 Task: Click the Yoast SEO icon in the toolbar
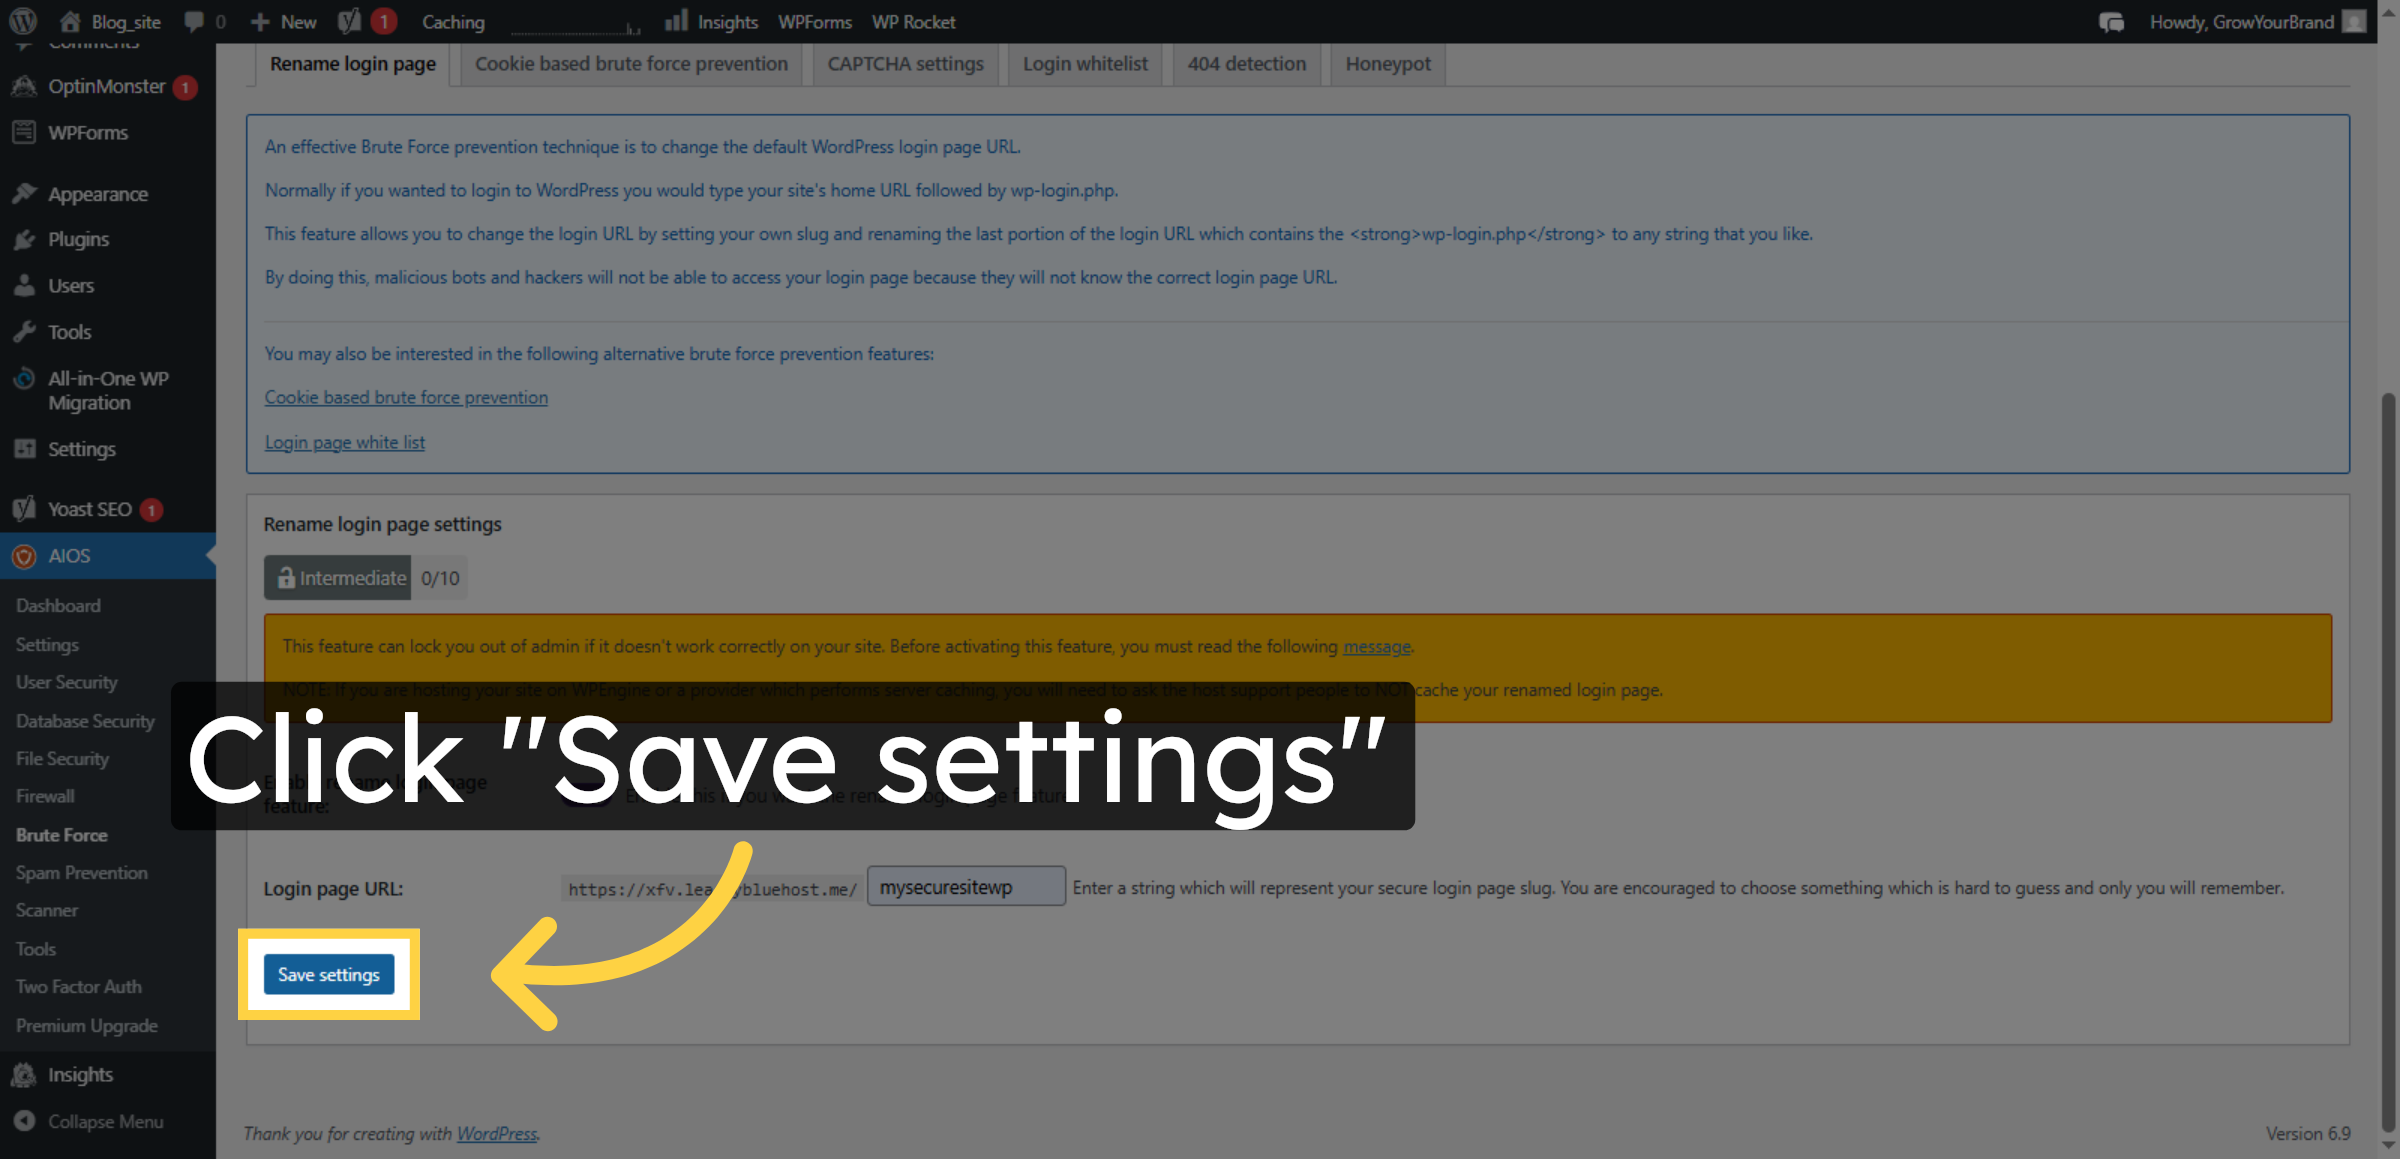[x=348, y=21]
